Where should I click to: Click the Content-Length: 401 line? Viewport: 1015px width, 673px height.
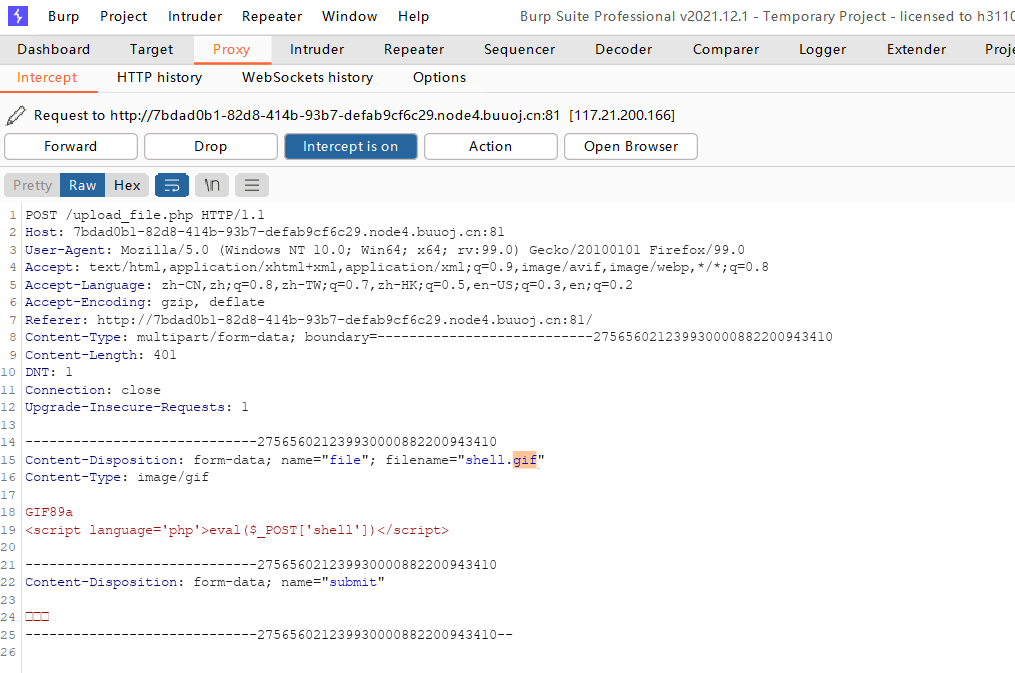click(101, 355)
